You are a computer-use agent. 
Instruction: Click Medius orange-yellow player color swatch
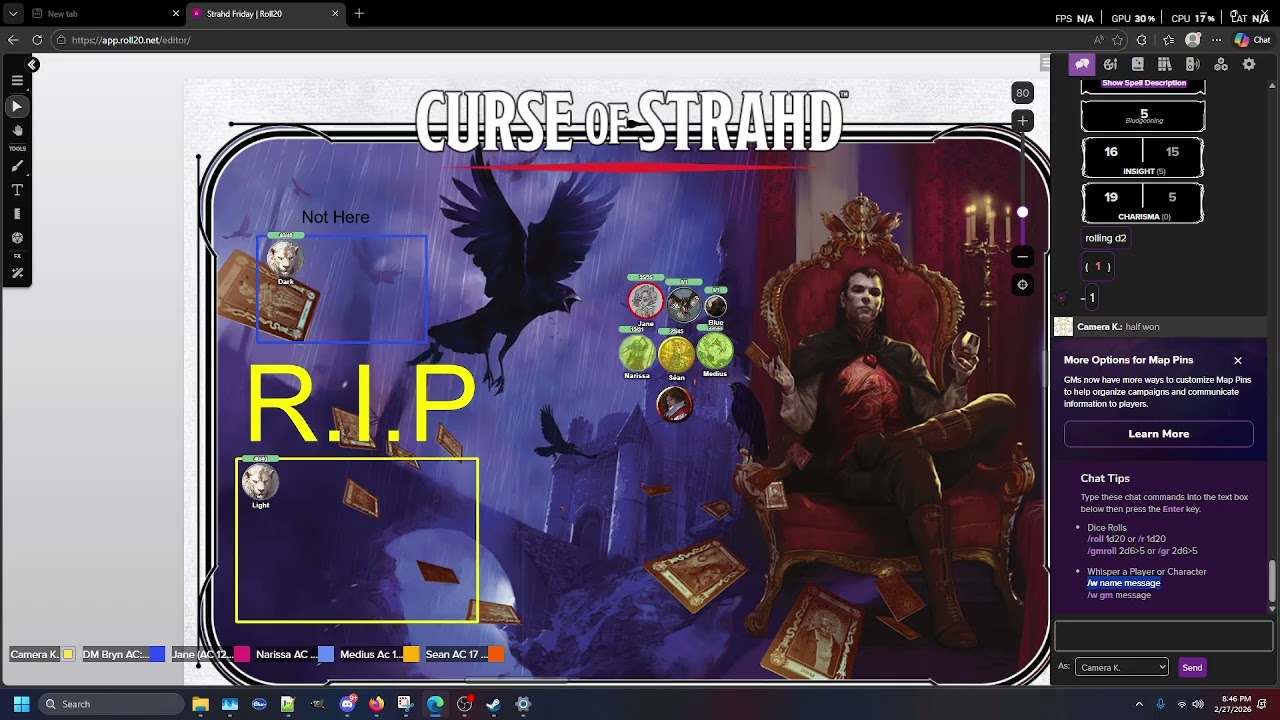coord(411,654)
